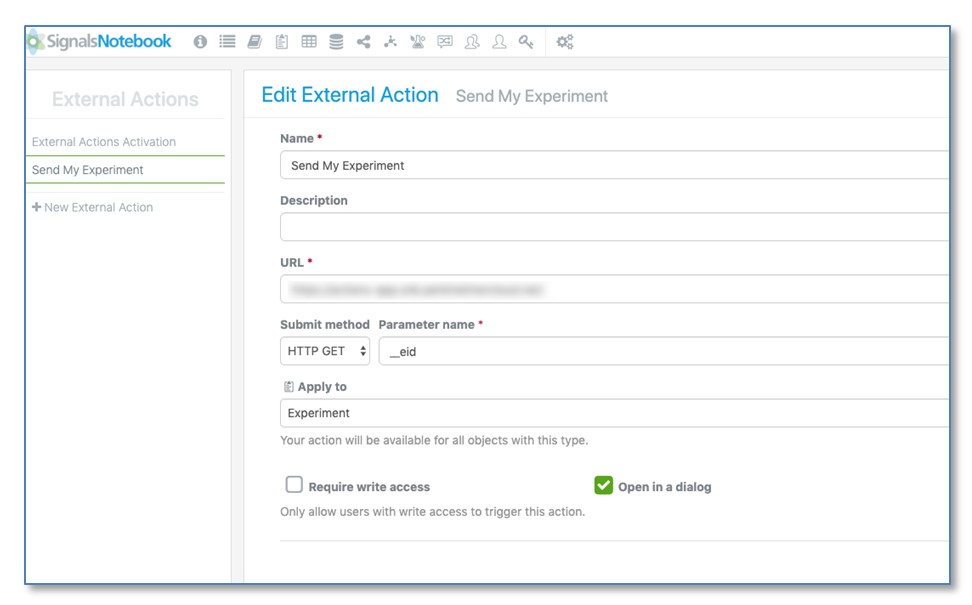Viewport: 972px width, 605px height.
Task: Click the notebook book icon
Action: (x=254, y=42)
